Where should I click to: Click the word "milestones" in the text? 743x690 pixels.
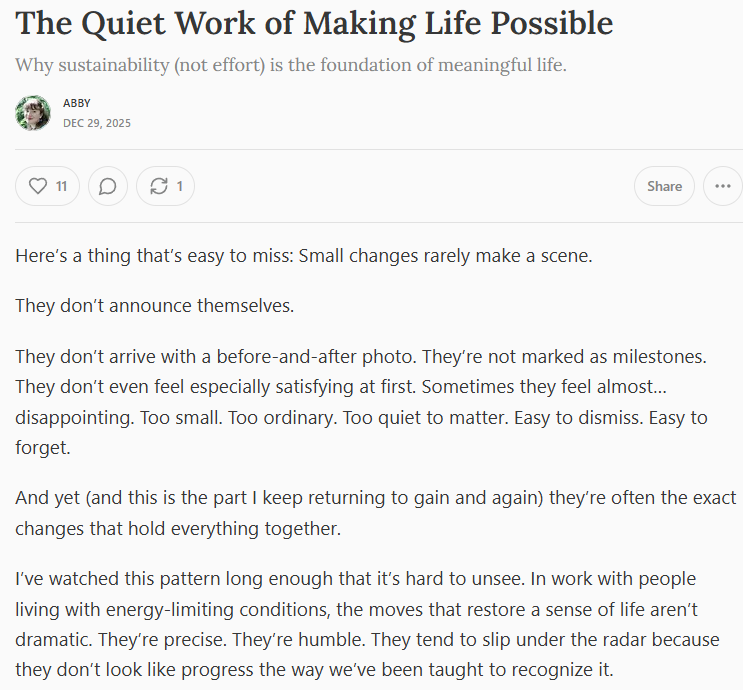point(661,356)
